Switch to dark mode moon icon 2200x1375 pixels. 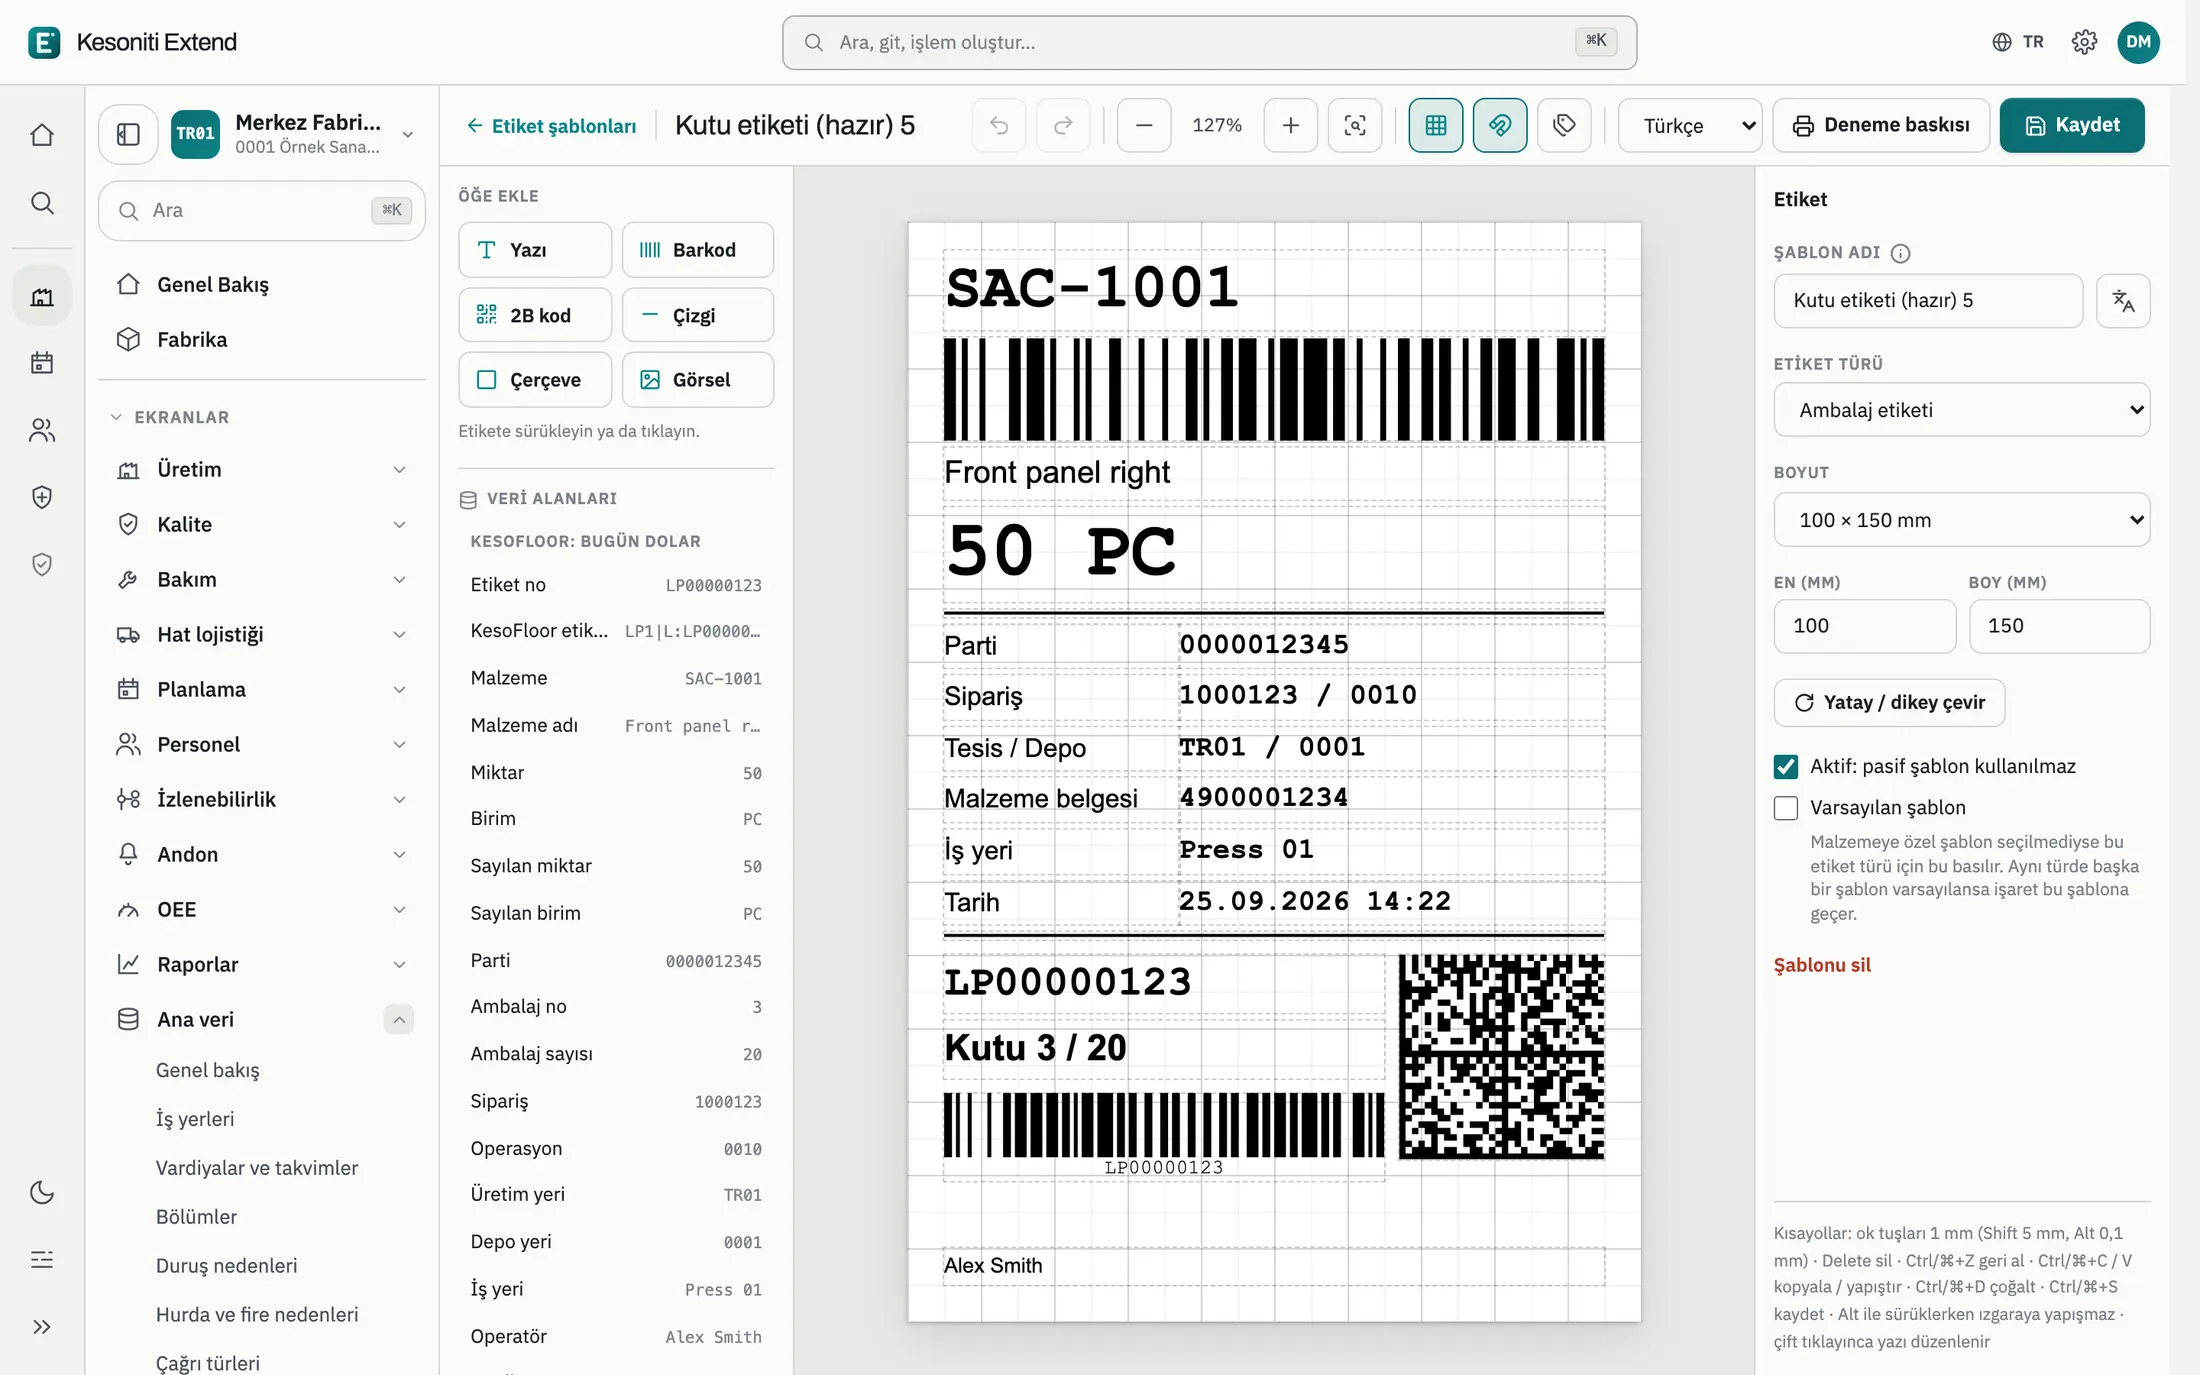click(42, 1192)
